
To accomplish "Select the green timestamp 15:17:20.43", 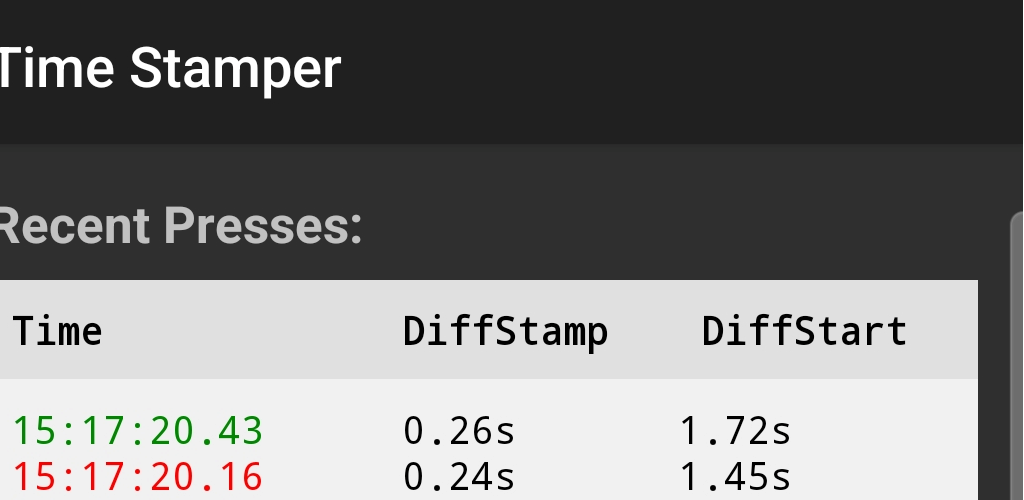I will 138,431.
